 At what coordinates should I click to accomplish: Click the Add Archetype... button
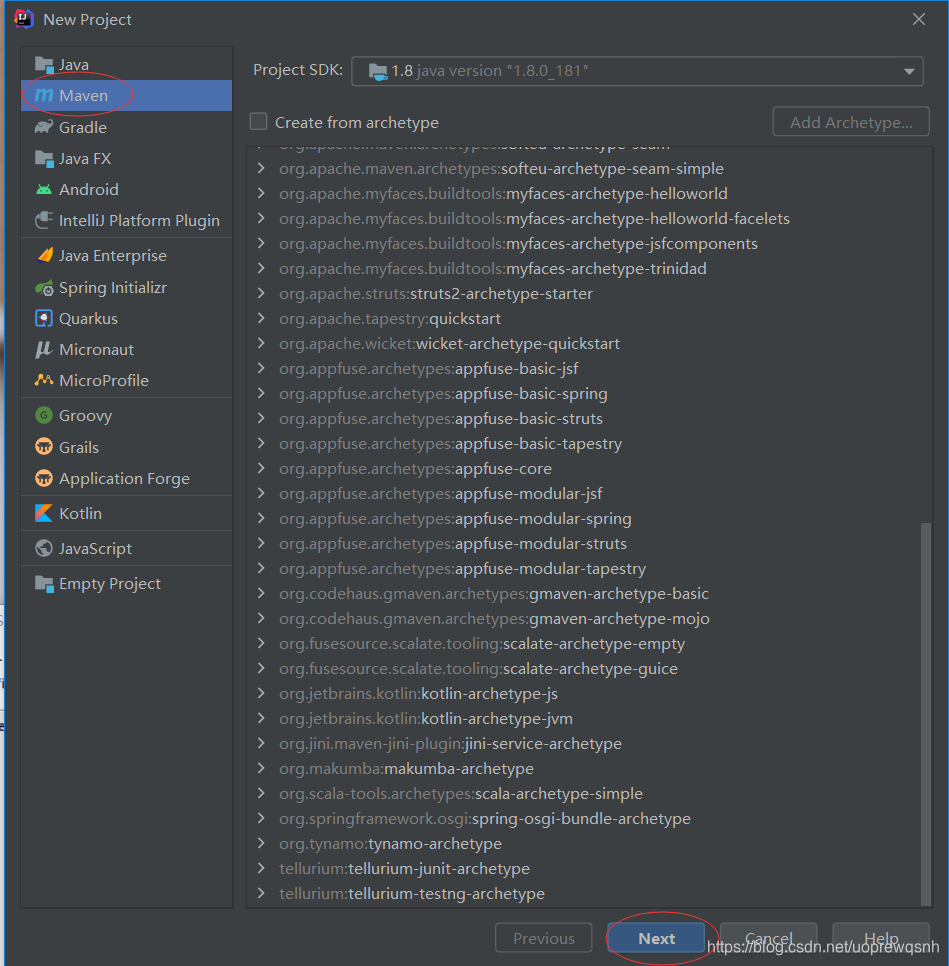pos(851,122)
